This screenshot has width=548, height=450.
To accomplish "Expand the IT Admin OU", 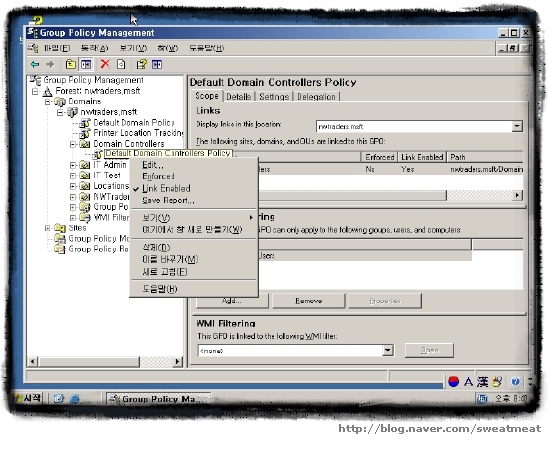I will pyautogui.click(x=73, y=165).
